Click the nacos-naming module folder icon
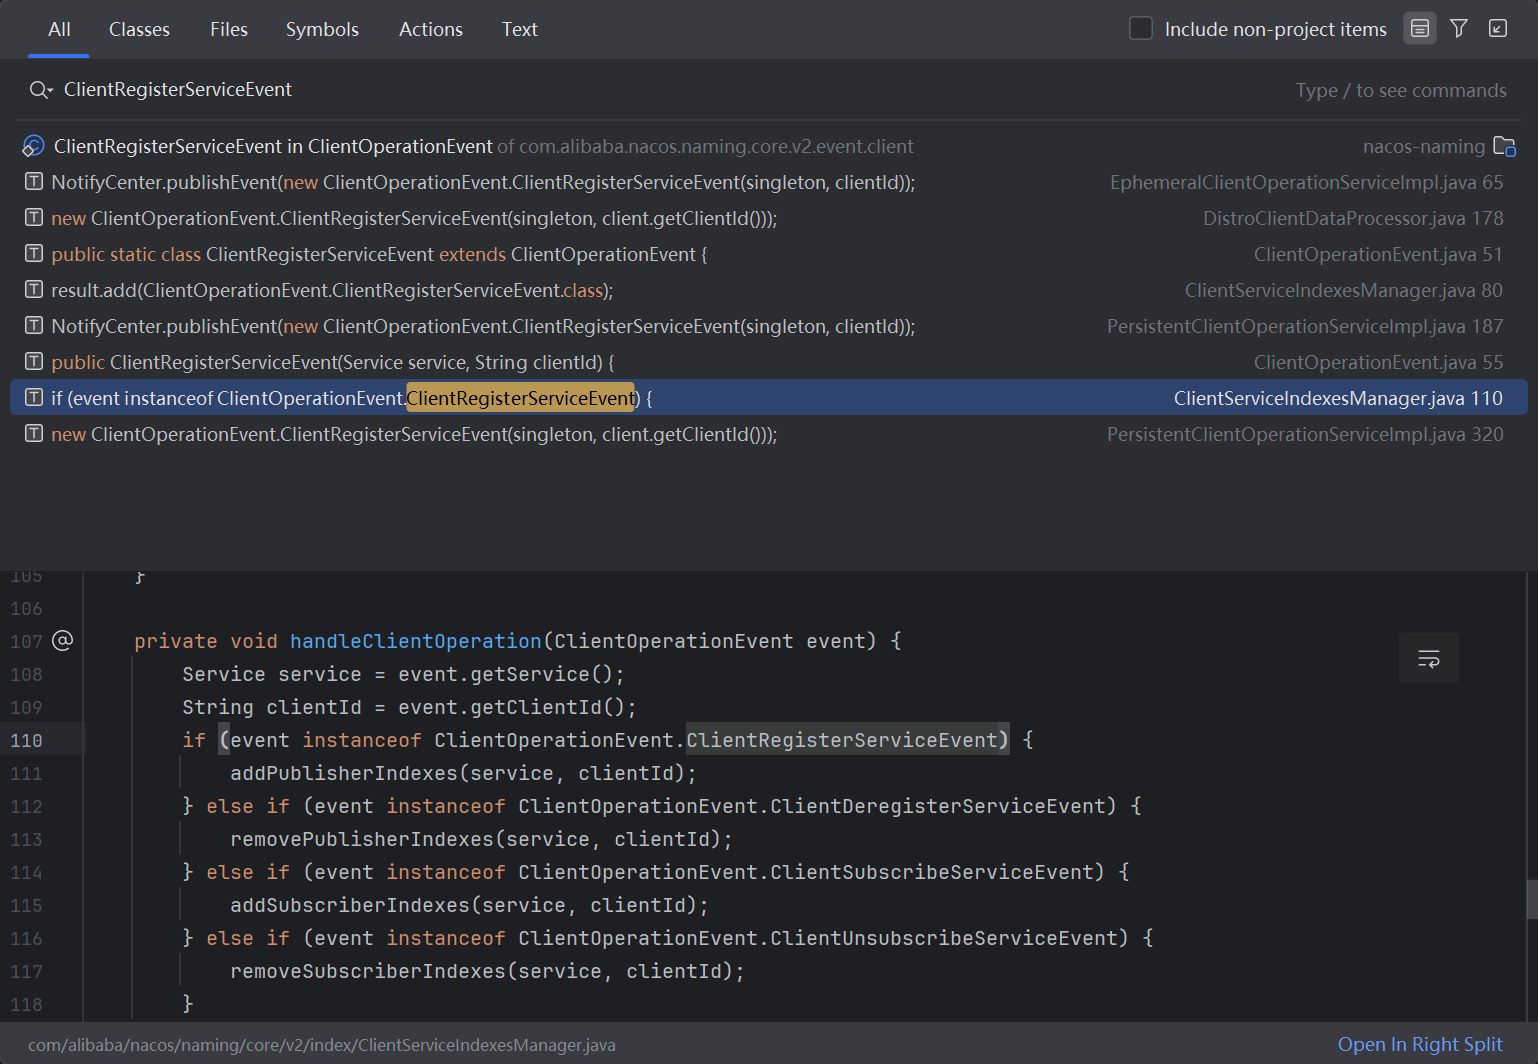The height and width of the screenshot is (1064, 1538). (1504, 146)
